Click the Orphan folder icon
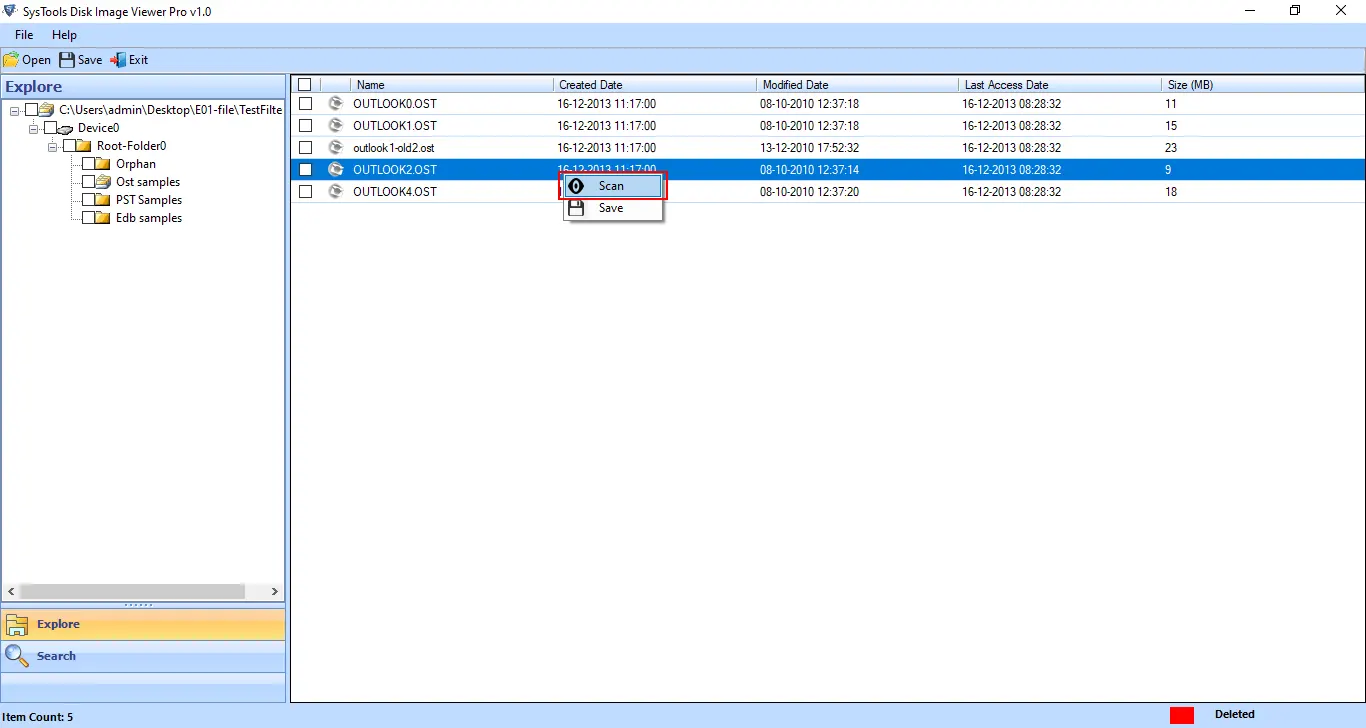1366x728 pixels. click(x=103, y=164)
